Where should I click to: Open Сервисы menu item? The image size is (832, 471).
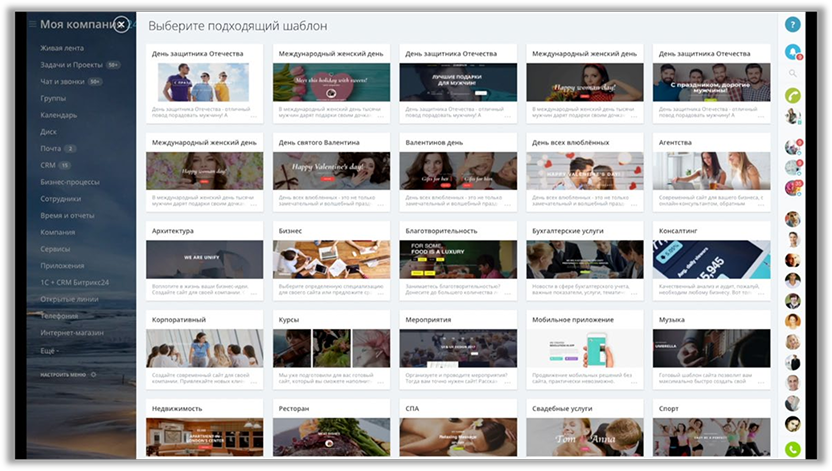click(55, 249)
